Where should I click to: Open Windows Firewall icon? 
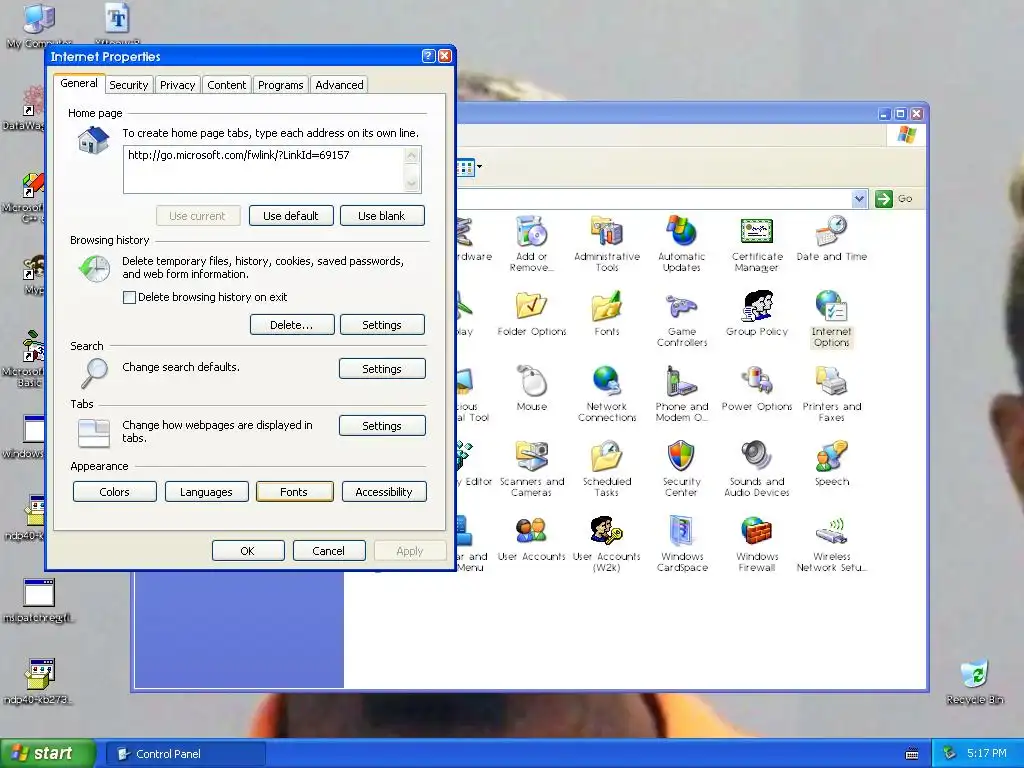(756, 544)
